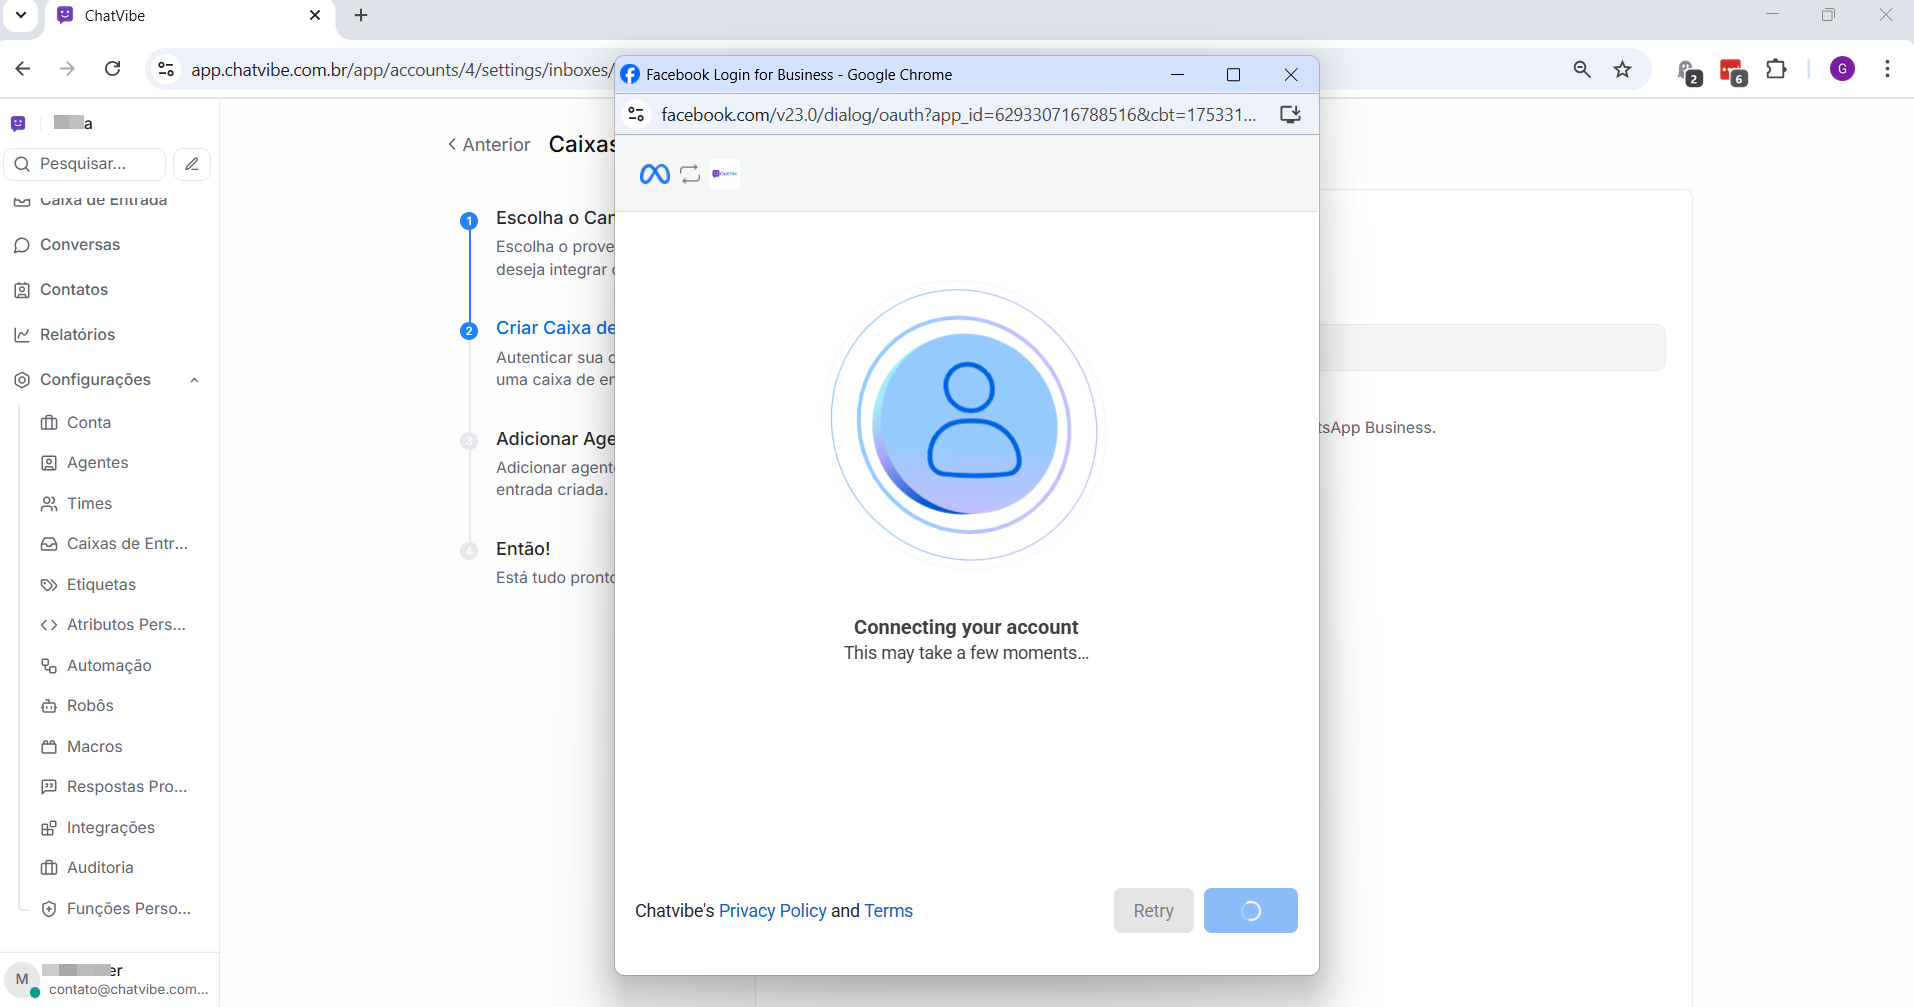
Task: Click the Configurações gear icon
Action: click(x=22, y=380)
